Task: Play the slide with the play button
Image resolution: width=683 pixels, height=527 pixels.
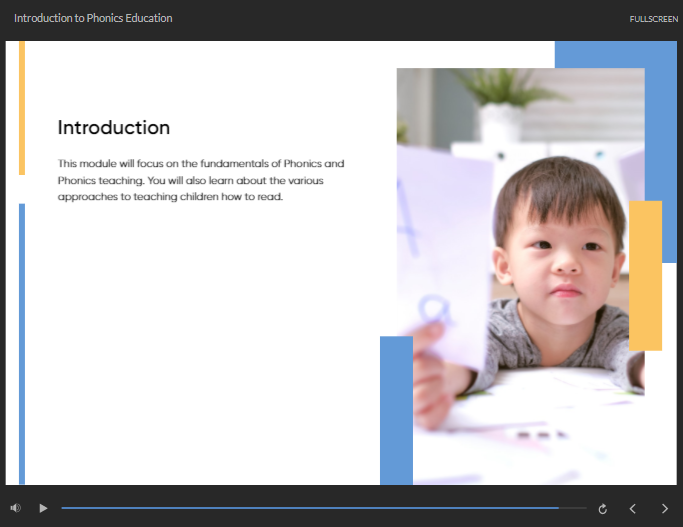Action: click(43, 508)
